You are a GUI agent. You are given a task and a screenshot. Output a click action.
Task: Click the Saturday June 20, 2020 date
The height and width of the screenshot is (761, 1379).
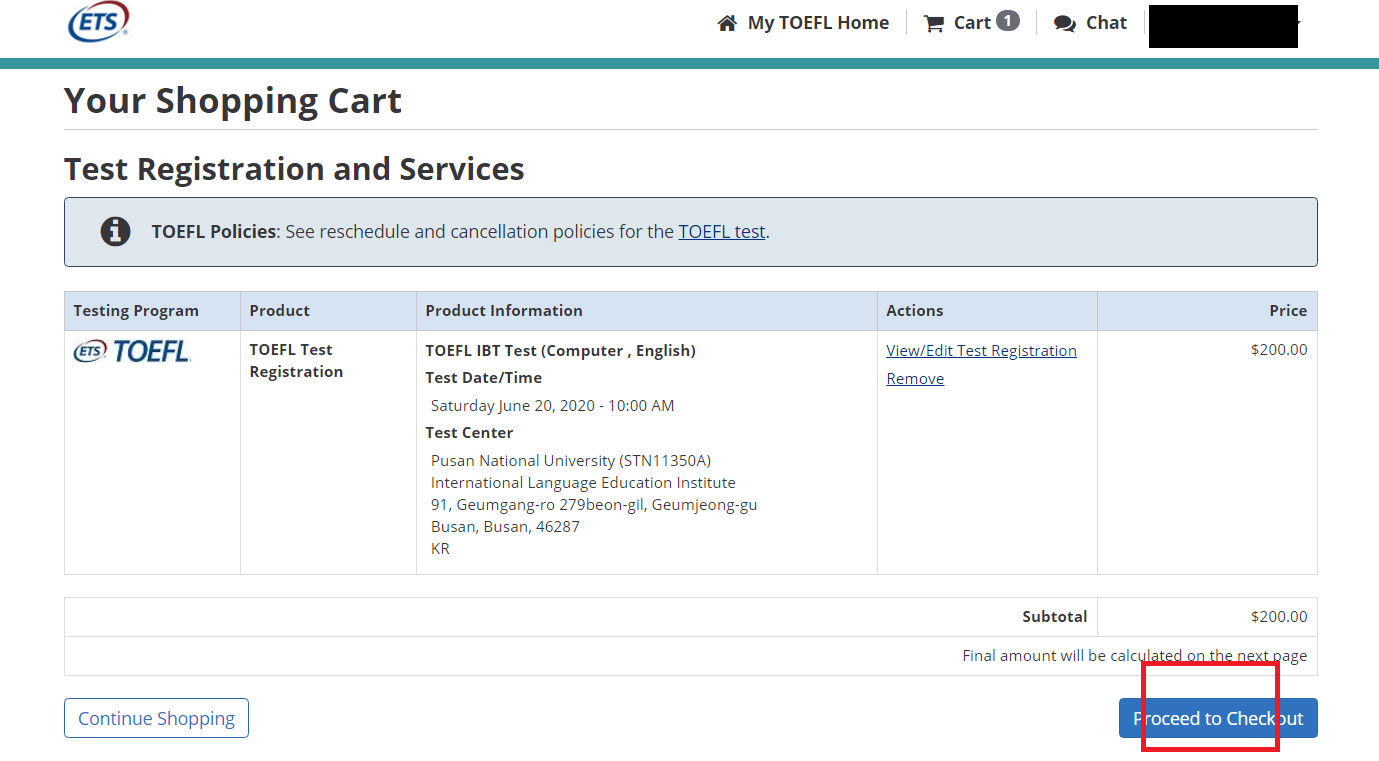[x=553, y=405]
